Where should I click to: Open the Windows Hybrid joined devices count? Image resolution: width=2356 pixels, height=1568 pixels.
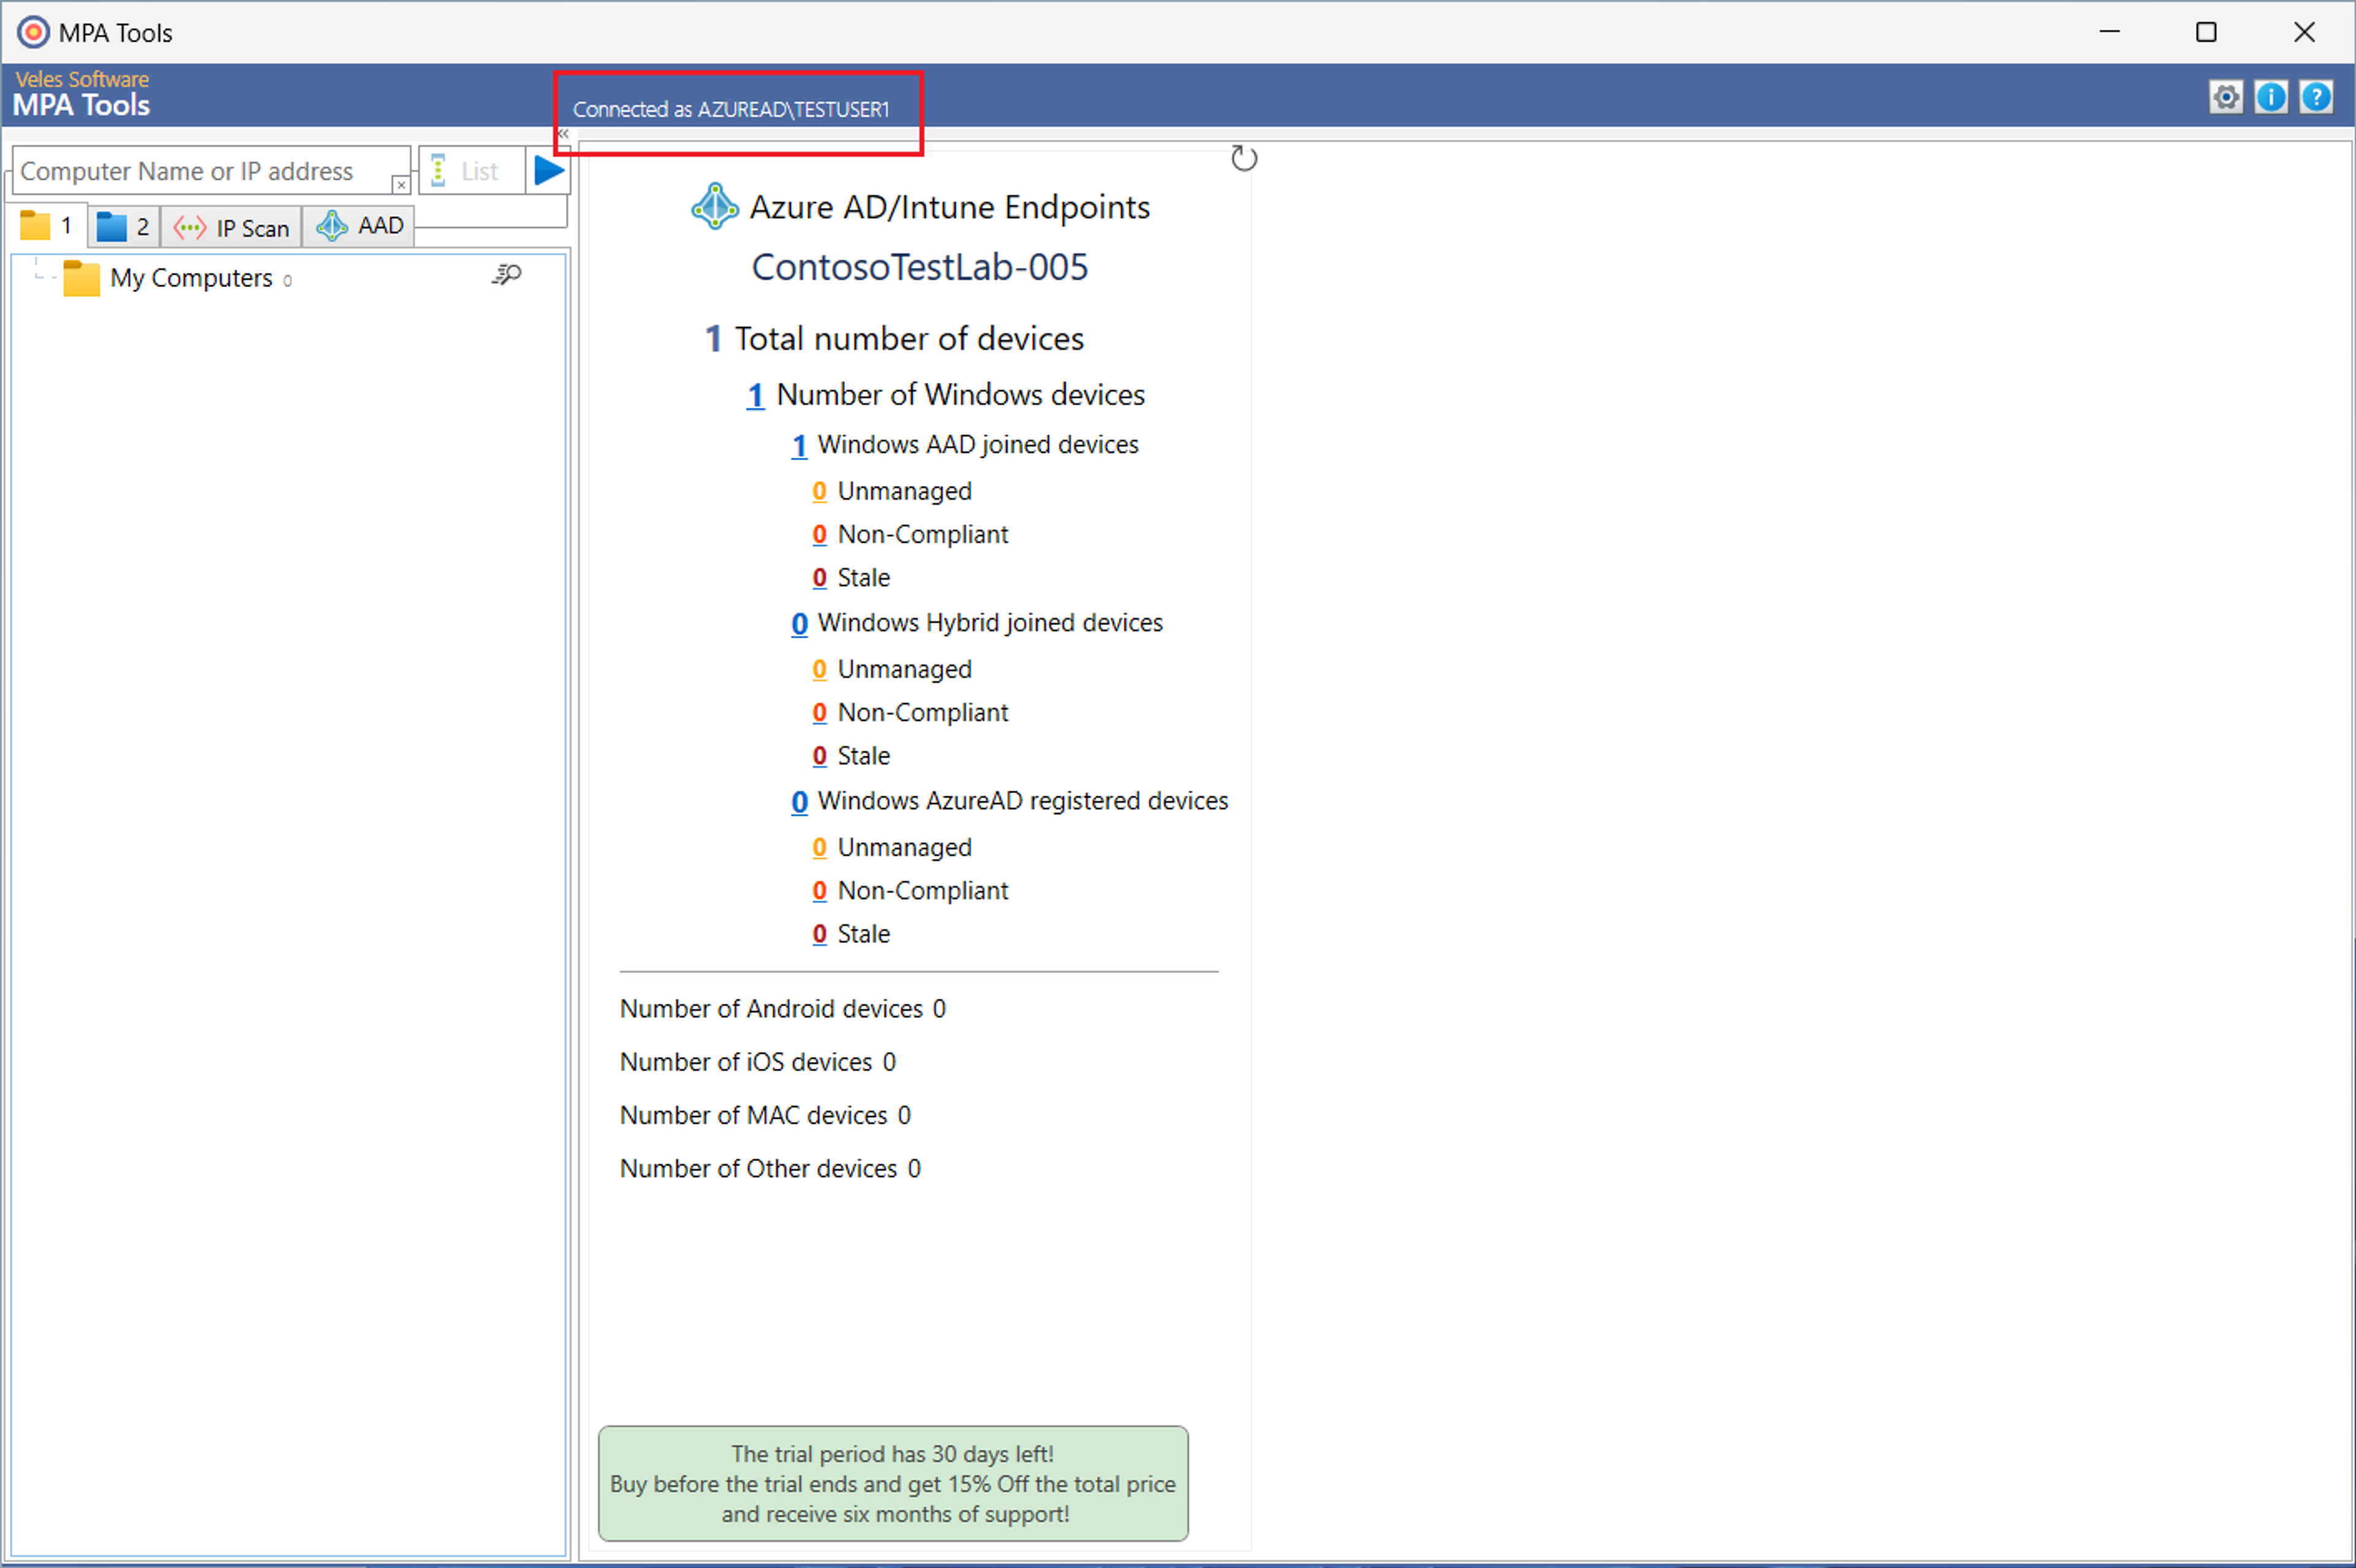799,624
